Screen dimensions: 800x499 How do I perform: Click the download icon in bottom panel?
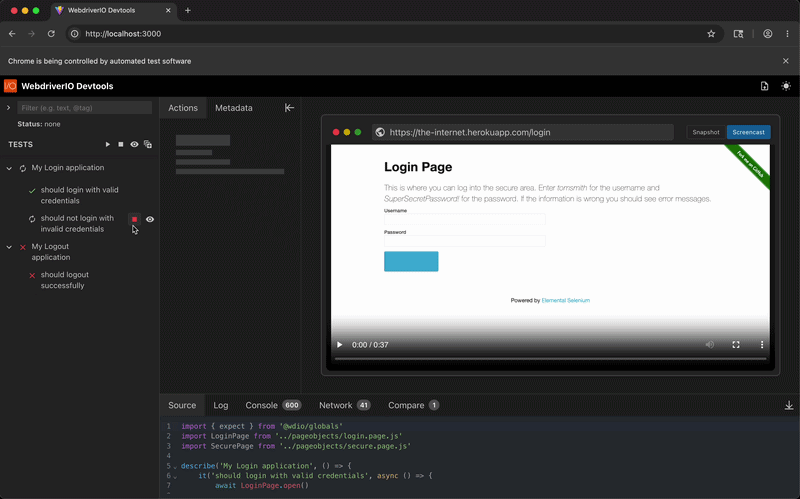(789, 405)
